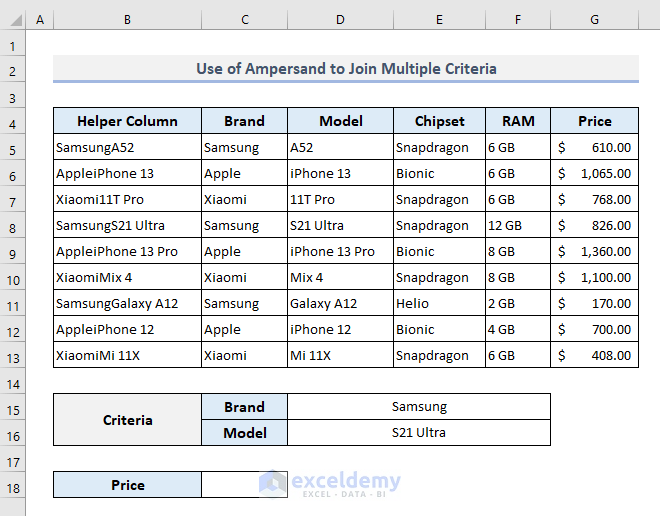Click the Brand header cell in row 4

pyautogui.click(x=245, y=121)
